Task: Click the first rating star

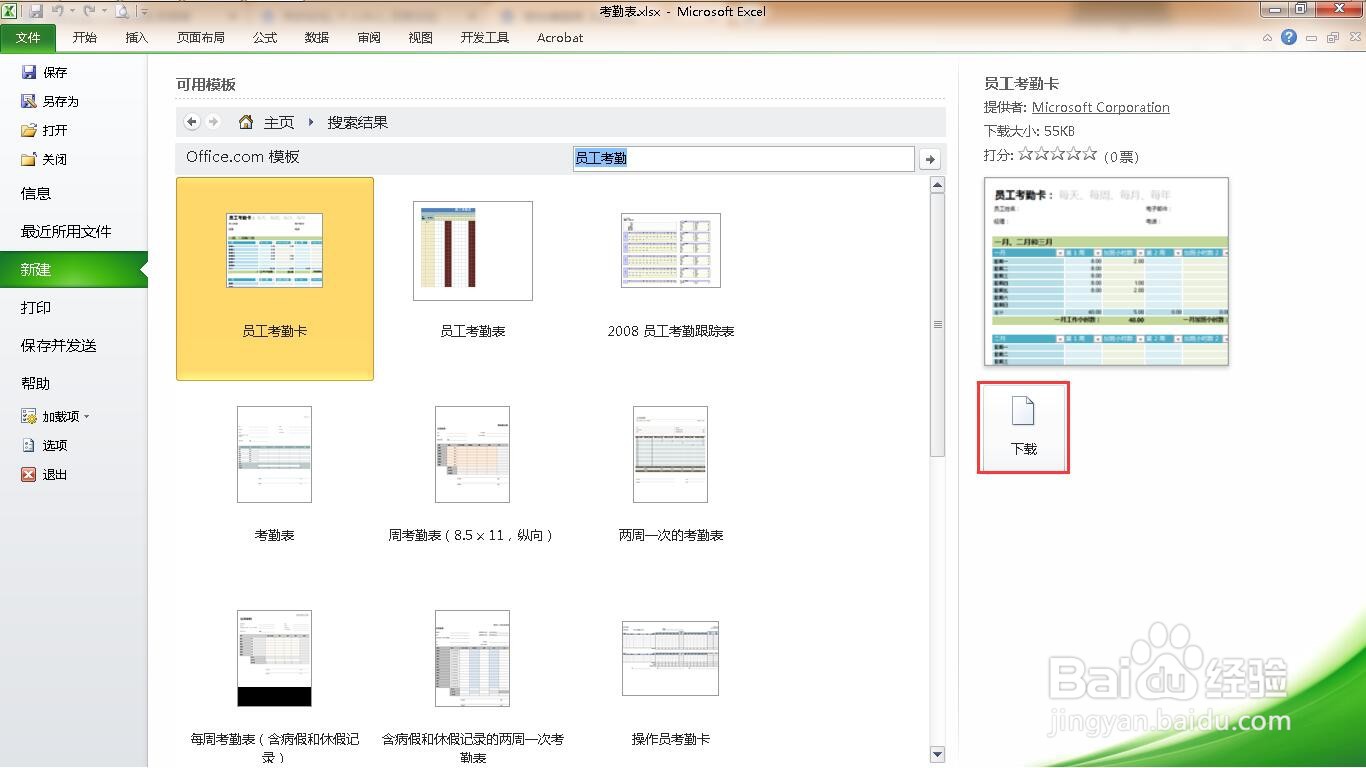Action: point(1026,154)
